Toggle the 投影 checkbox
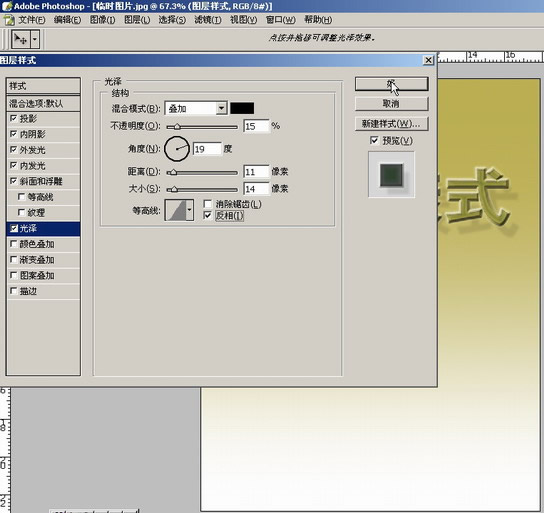Screen dimensions: 544x513 (x=14, y=118)
